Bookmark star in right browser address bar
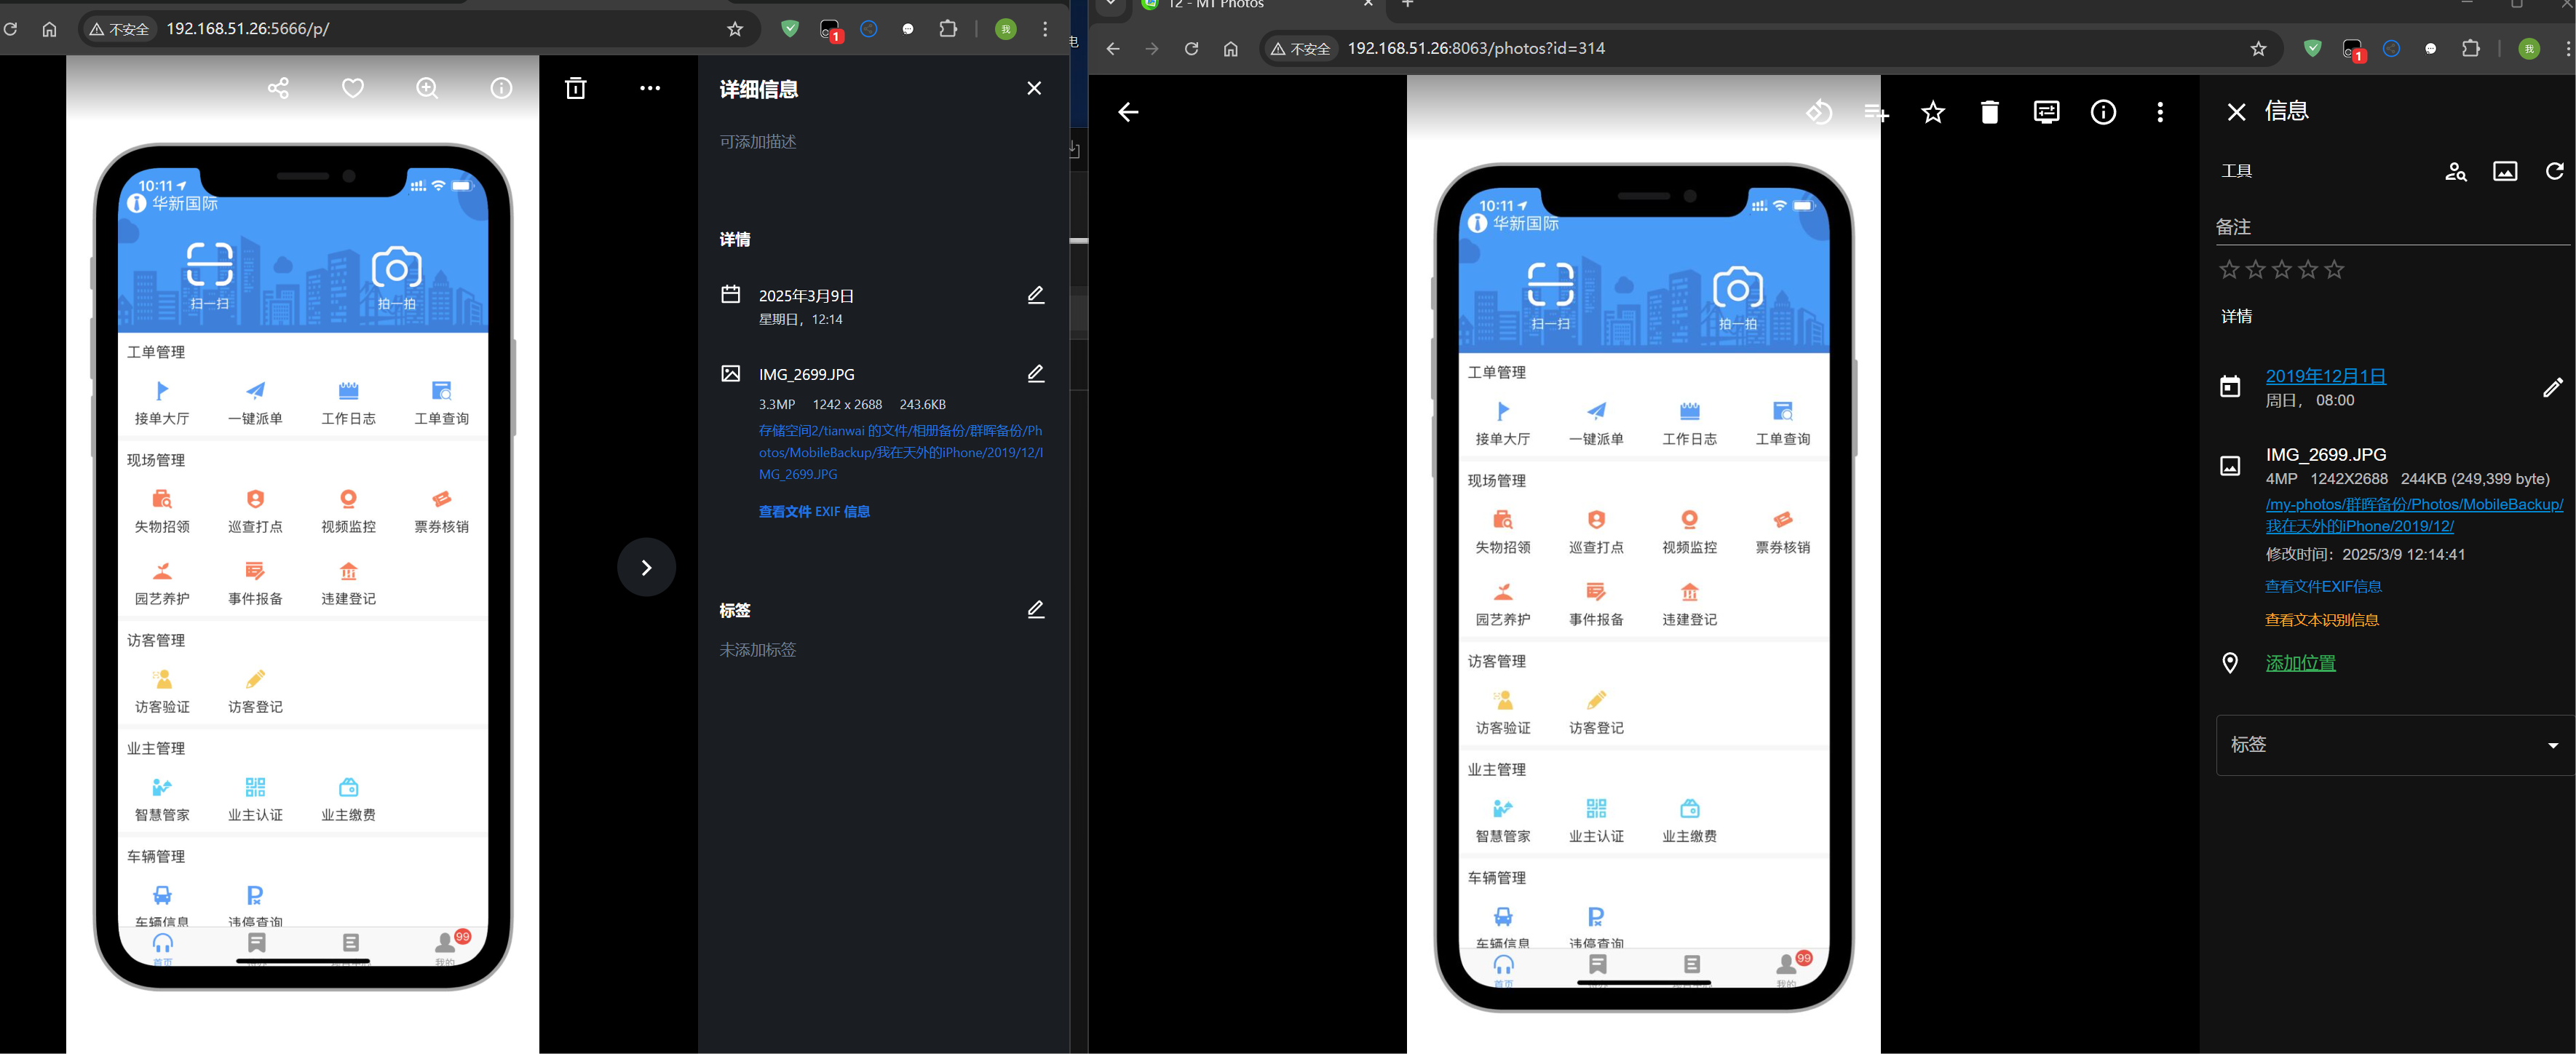 point(2258,48)
